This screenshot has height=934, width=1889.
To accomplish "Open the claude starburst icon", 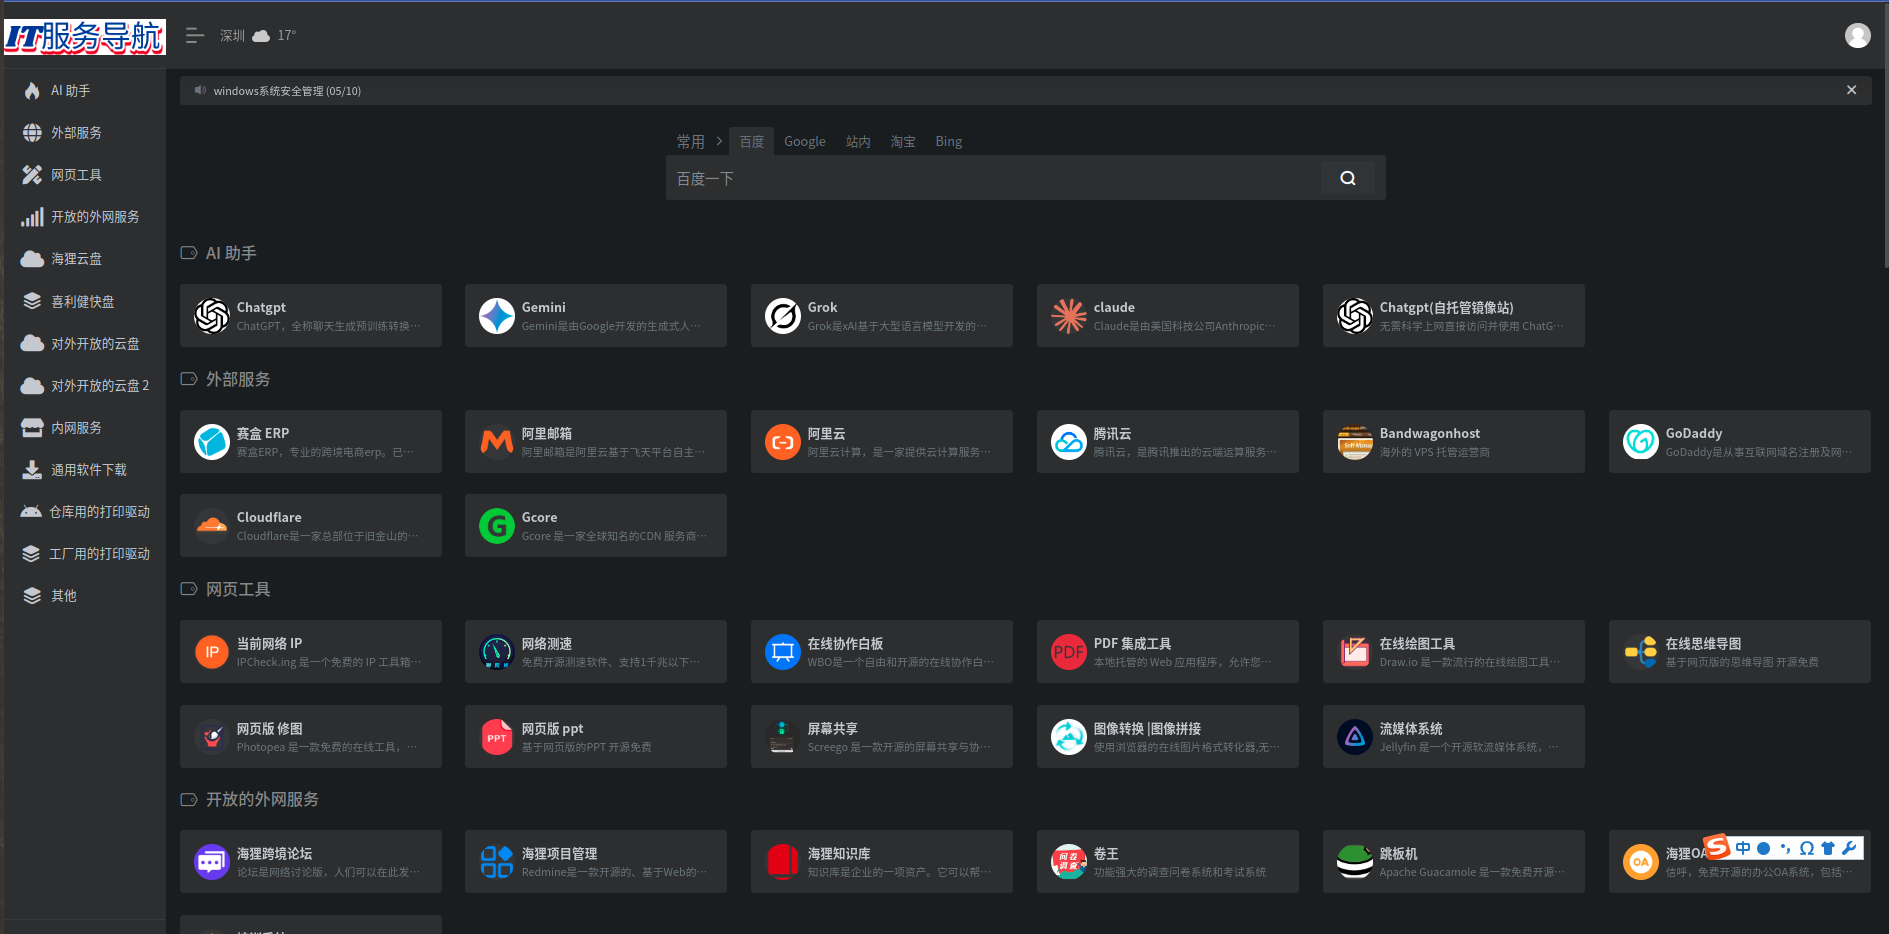I will [x=1068, y=316].
